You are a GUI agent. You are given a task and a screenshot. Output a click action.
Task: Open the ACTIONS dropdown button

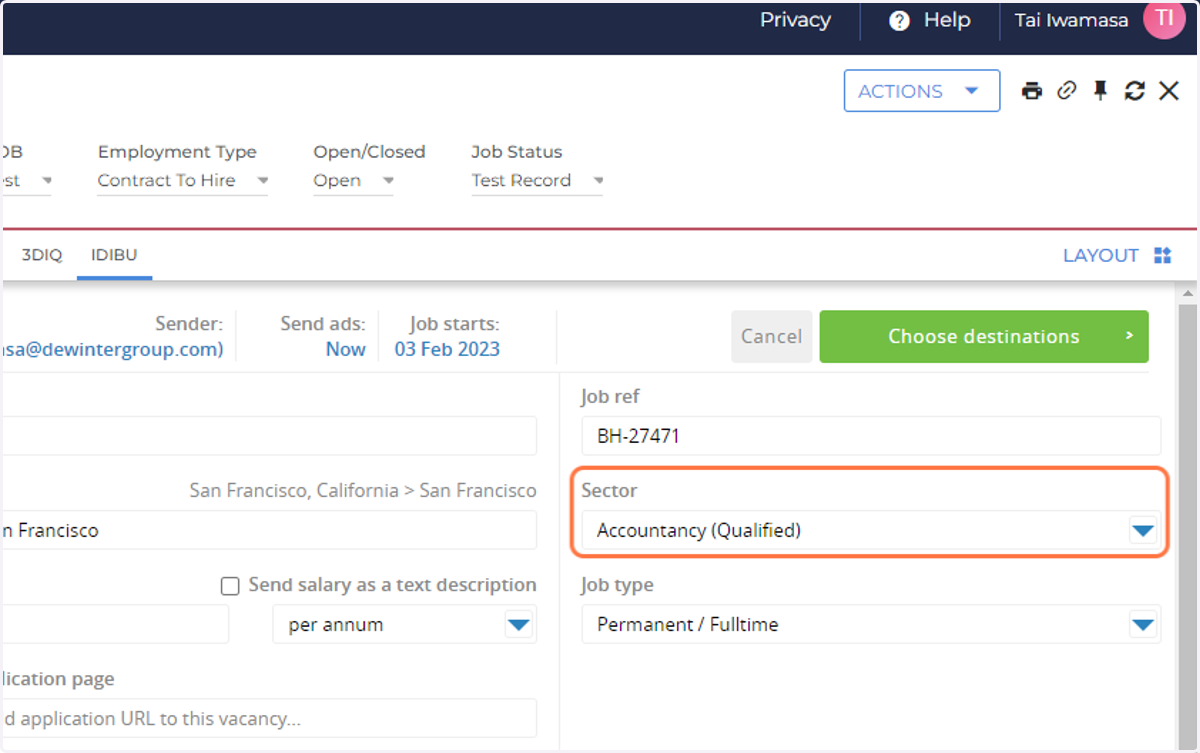click(922, 91)
